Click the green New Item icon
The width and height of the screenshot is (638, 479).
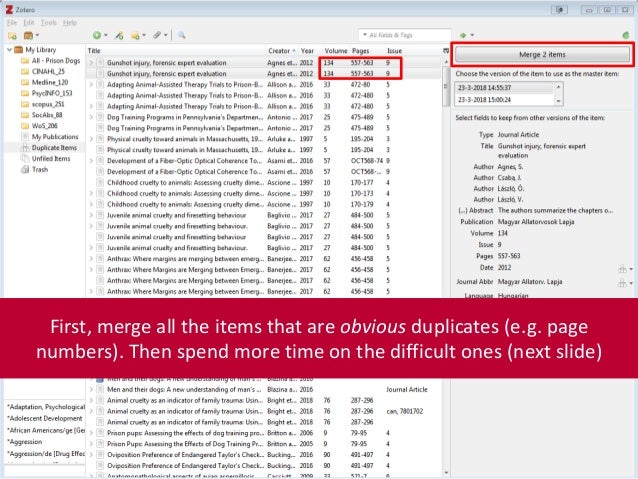pyautogui.click(x=97, y=35)
